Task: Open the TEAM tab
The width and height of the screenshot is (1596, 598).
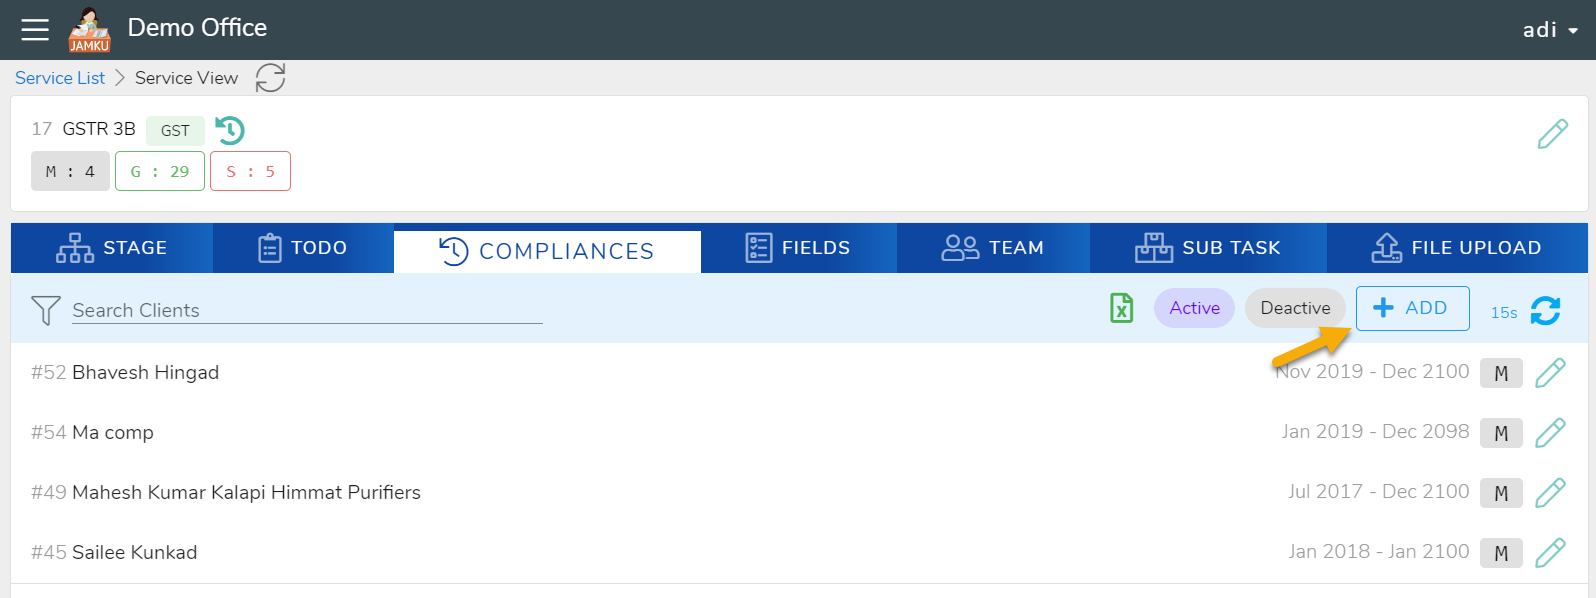Action: tap(993, 248)
